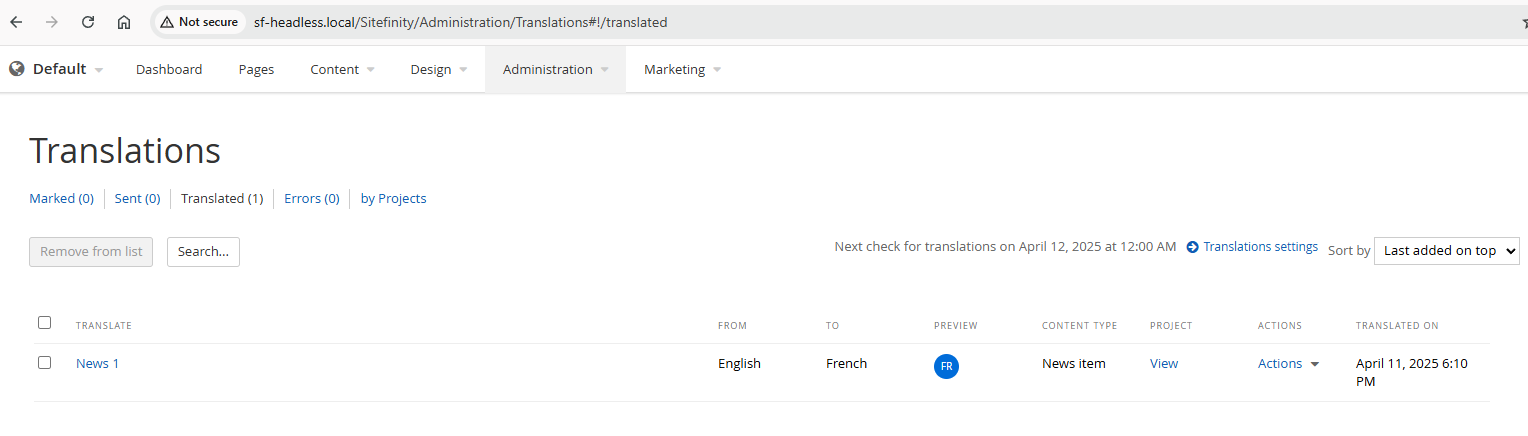
Task: Click the globe icon next to Default
Action: click(x=17, y=69)
